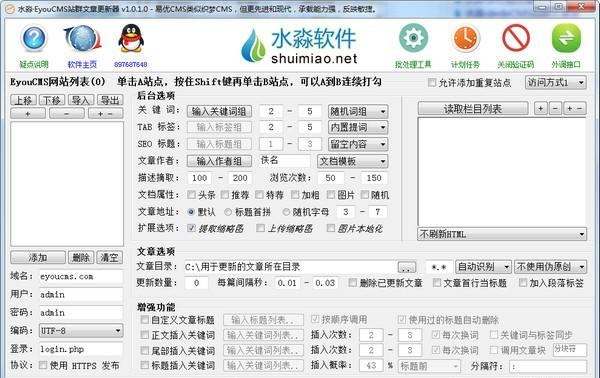Viewport: 600px width, 378px height.
Task: Click the 添加 site button
Action: click(x=38, y=257)
